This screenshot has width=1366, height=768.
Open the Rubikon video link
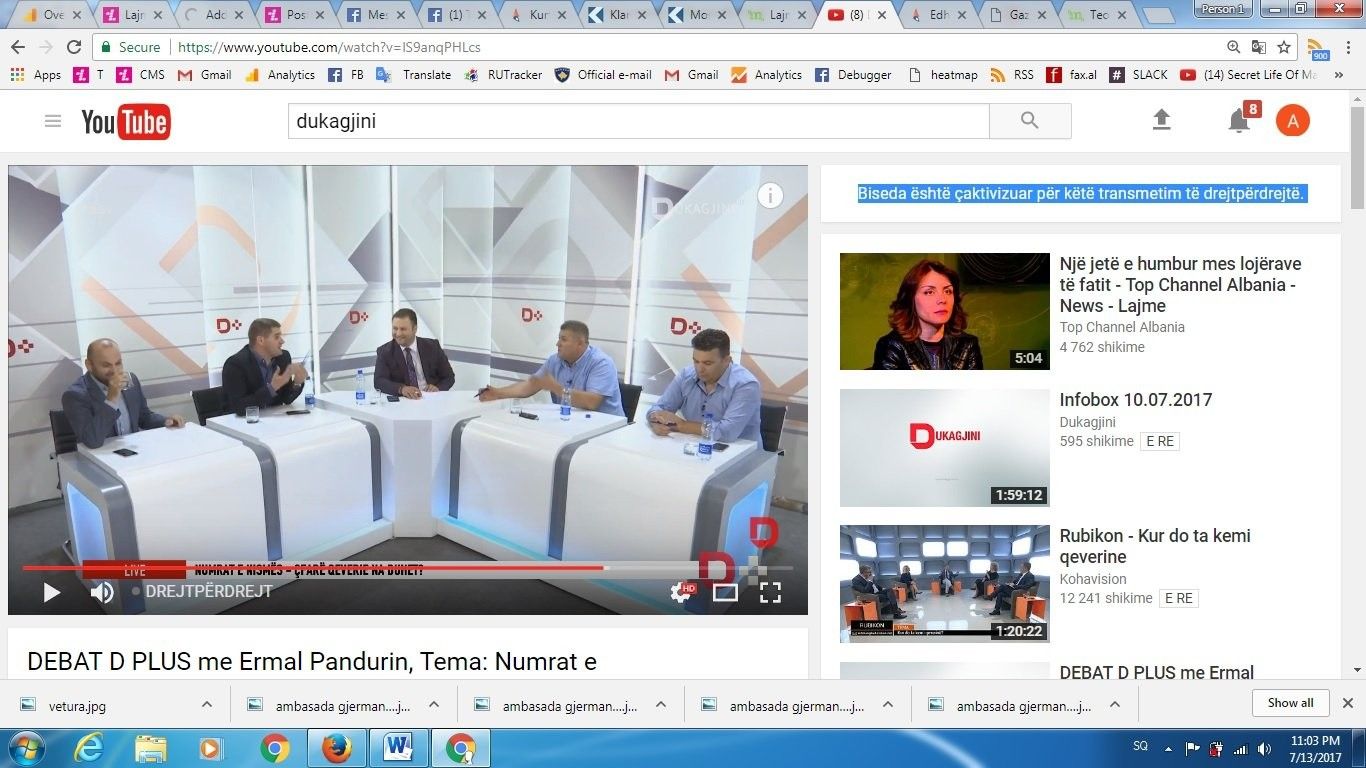(x=1154, y=546)
